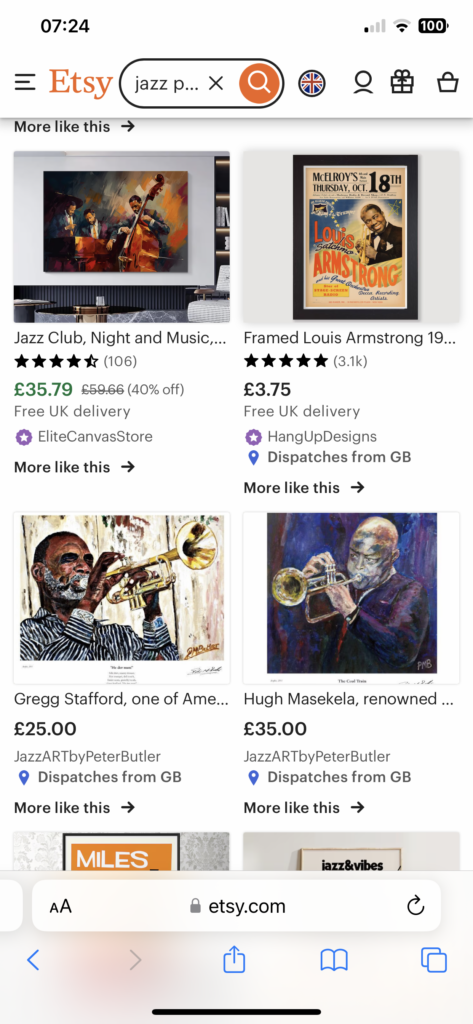Screen dimensions: 473x1024
Task: Clear the search field with the X icon
Action: click(x=216, y=83)
